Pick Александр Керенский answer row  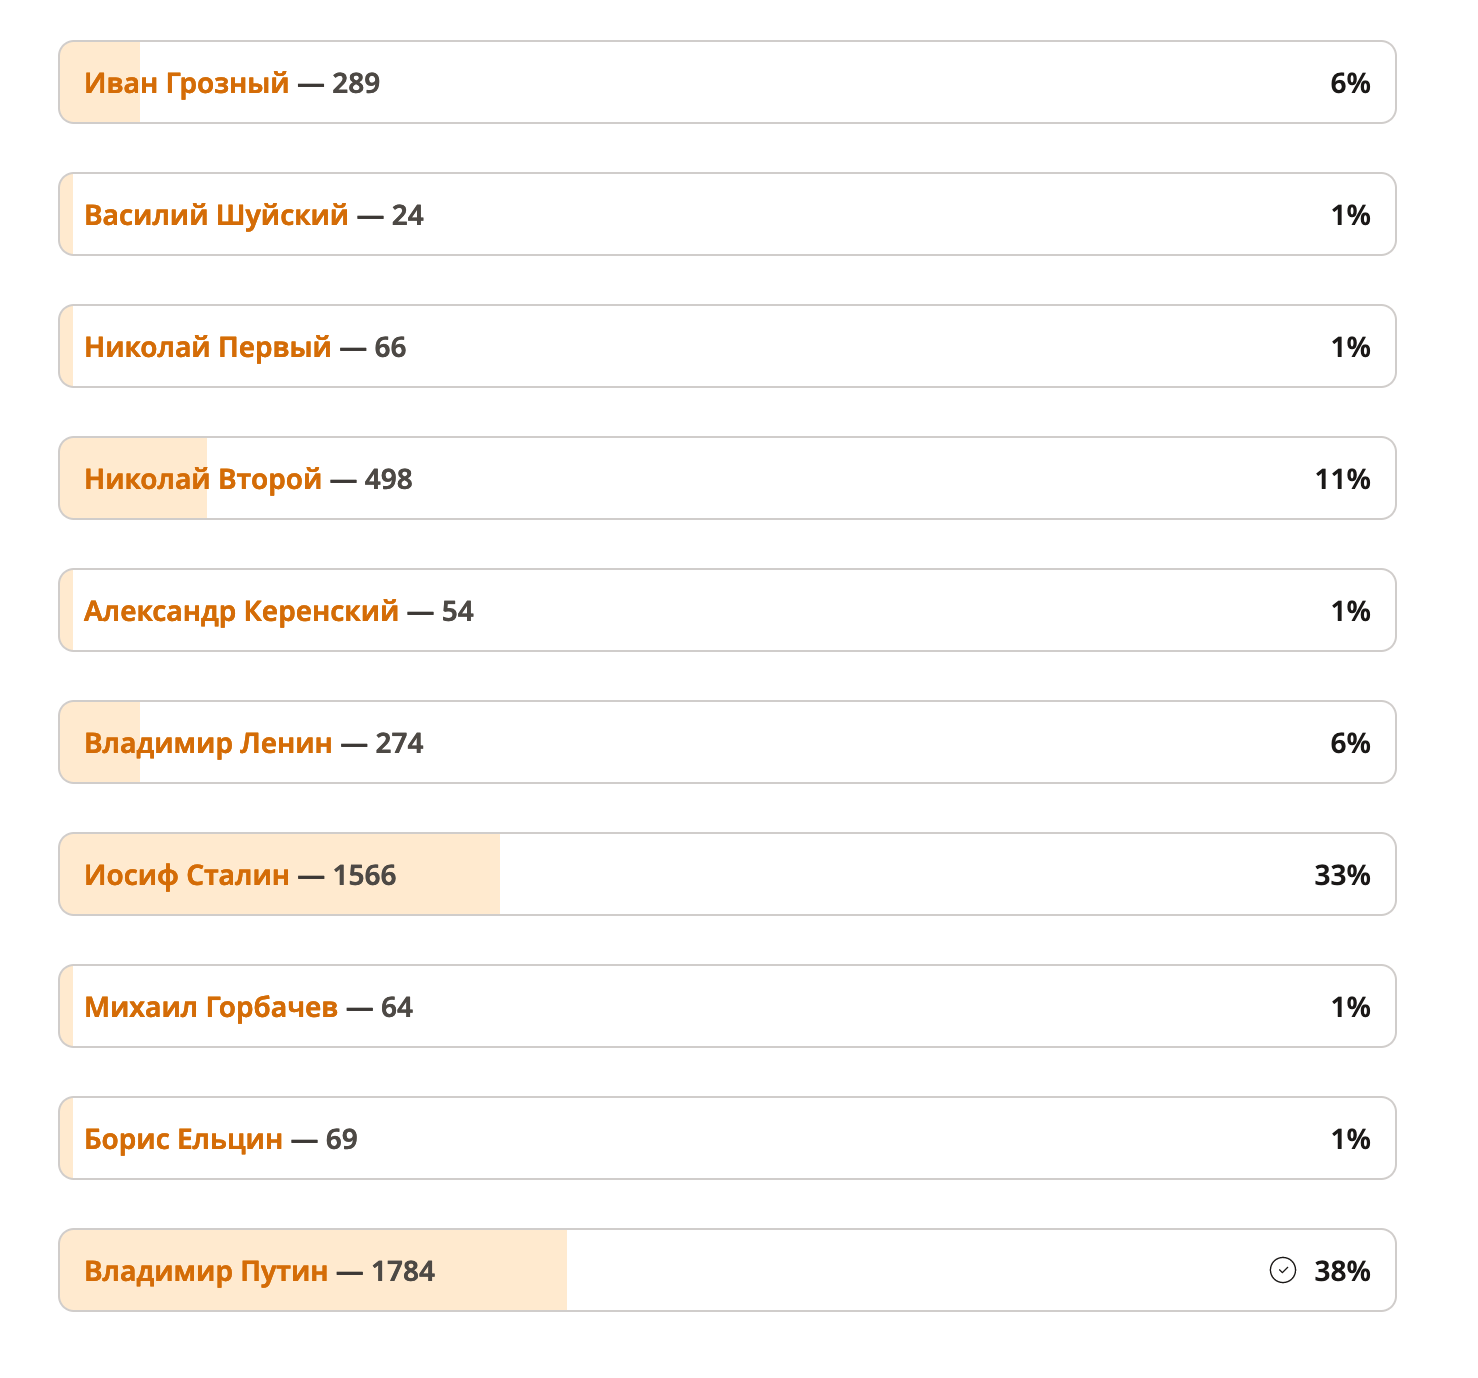coord(727,610)
